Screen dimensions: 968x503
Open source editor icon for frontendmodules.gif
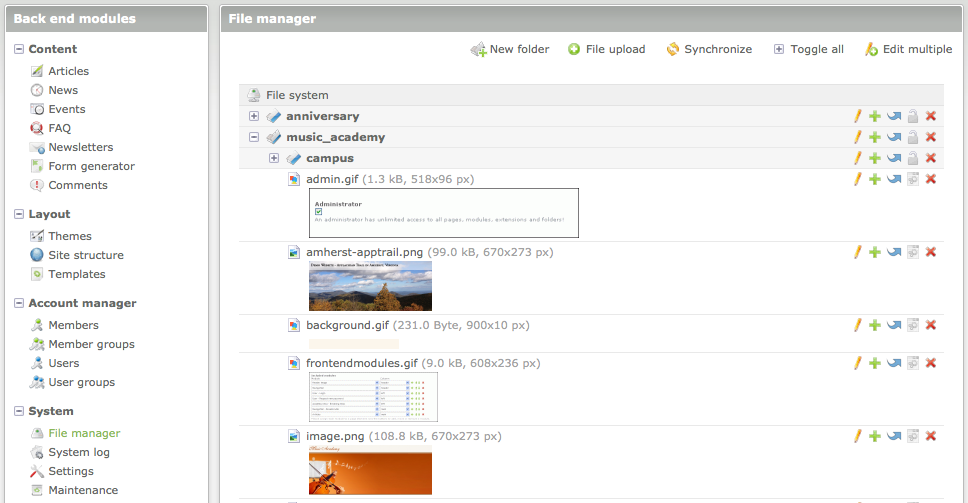pos(912,362)
